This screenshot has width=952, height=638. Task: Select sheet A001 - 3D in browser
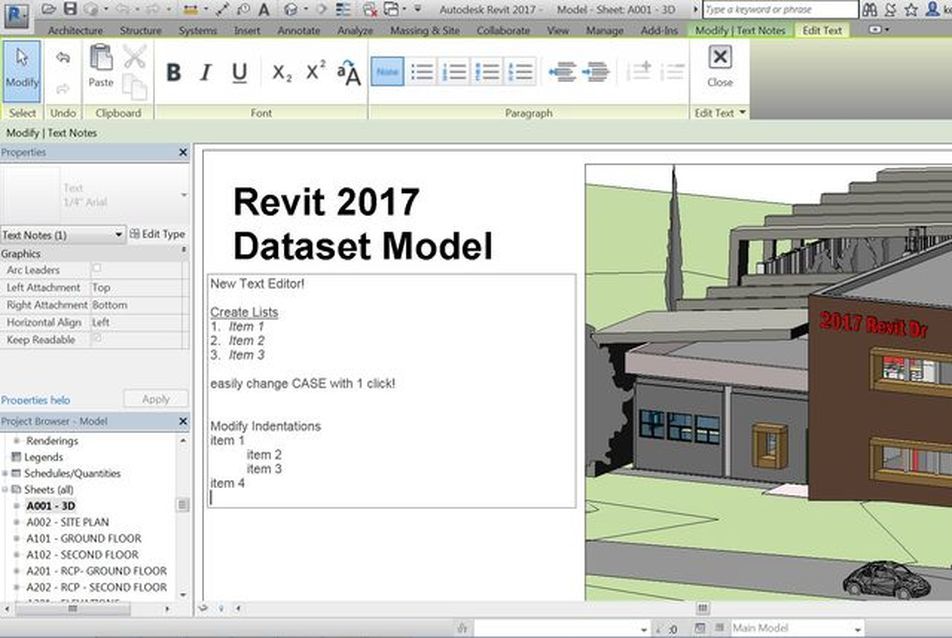51,506
